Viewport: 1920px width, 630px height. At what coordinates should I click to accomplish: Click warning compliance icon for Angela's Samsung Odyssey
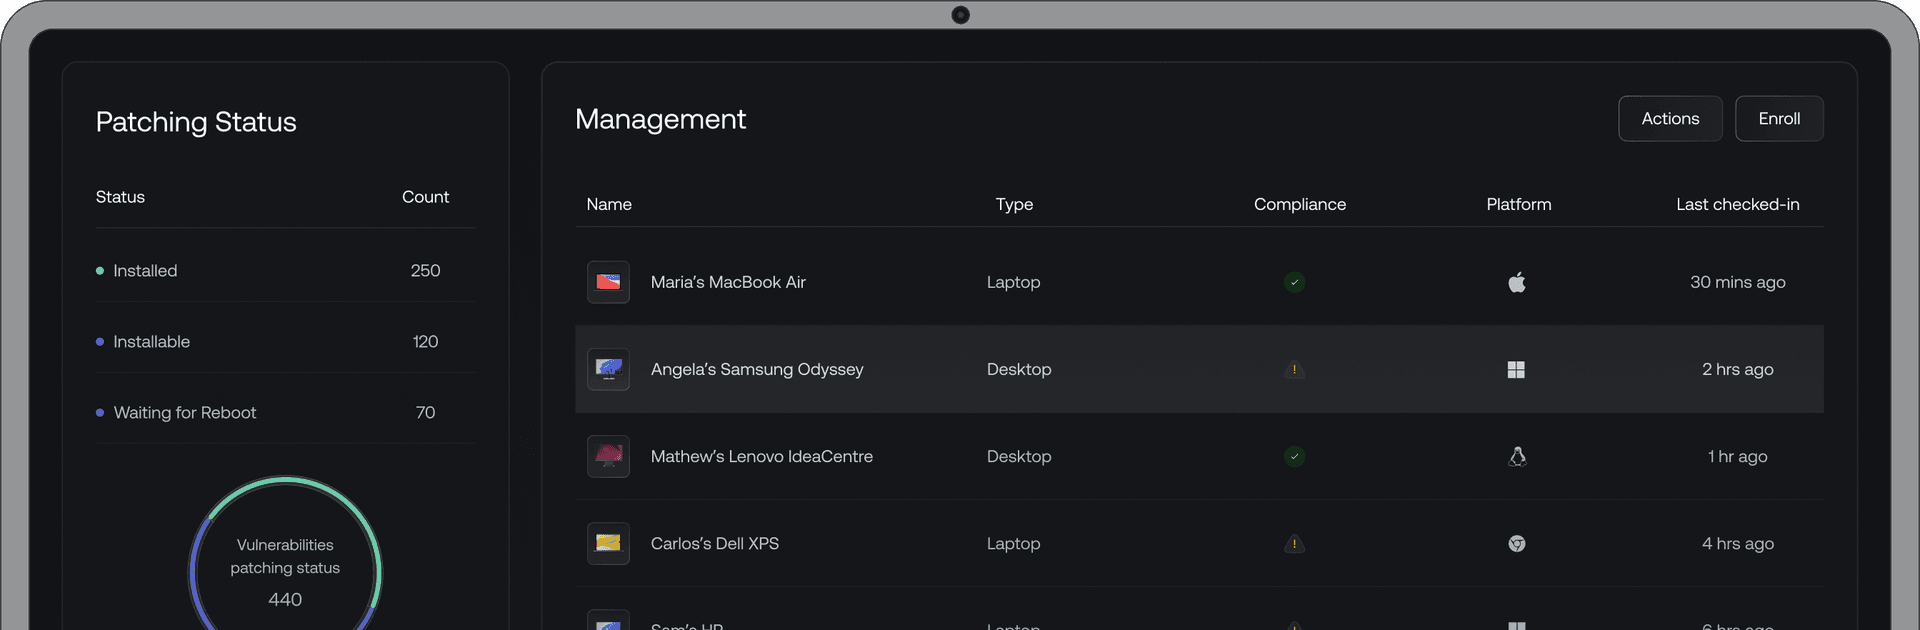[x=1294, y=370]
